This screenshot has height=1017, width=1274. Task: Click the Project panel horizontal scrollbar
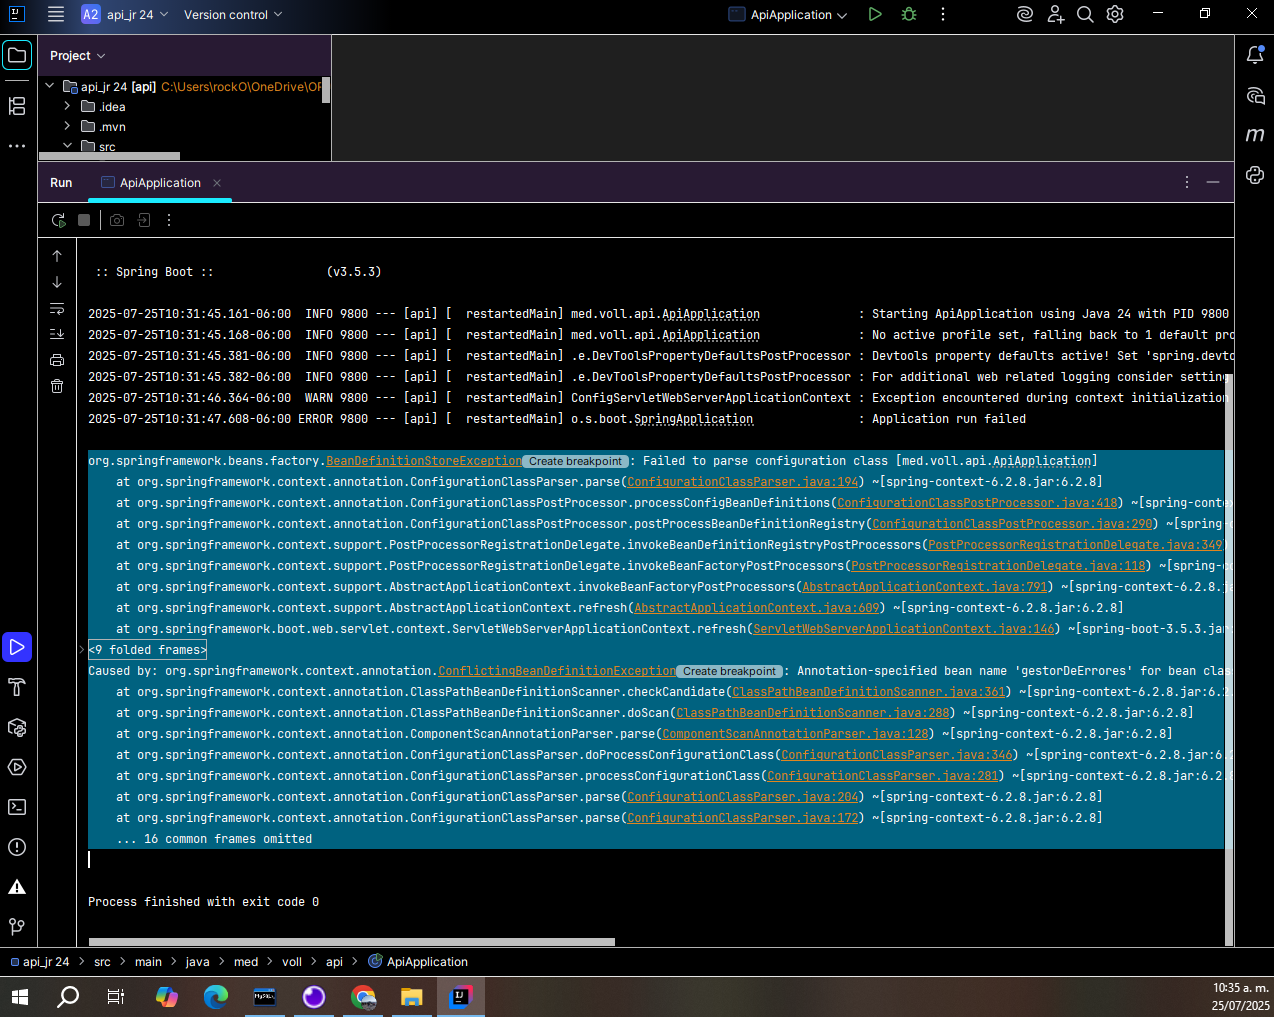109,156
